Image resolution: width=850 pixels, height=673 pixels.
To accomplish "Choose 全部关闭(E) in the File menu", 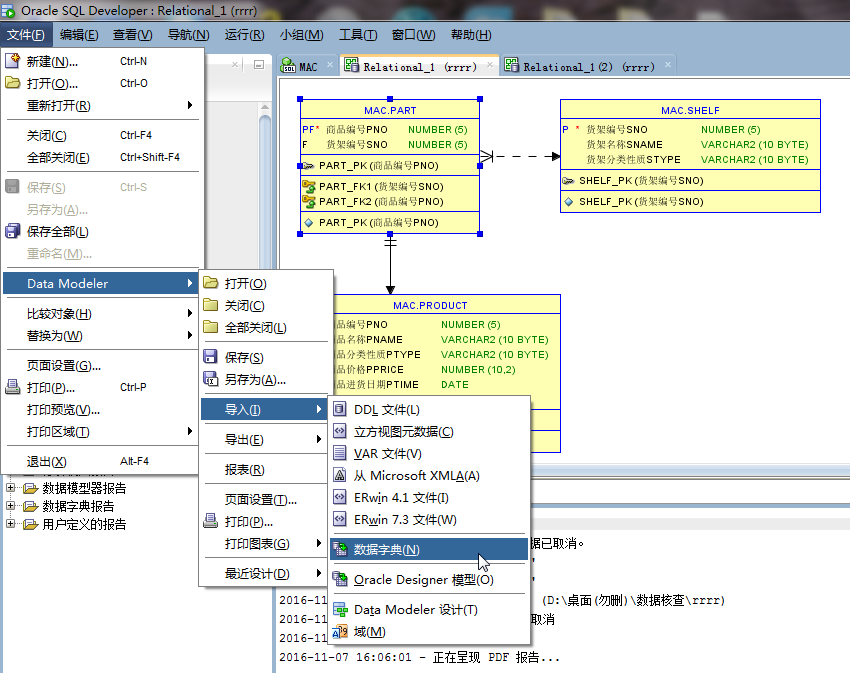I will (103, 157).
